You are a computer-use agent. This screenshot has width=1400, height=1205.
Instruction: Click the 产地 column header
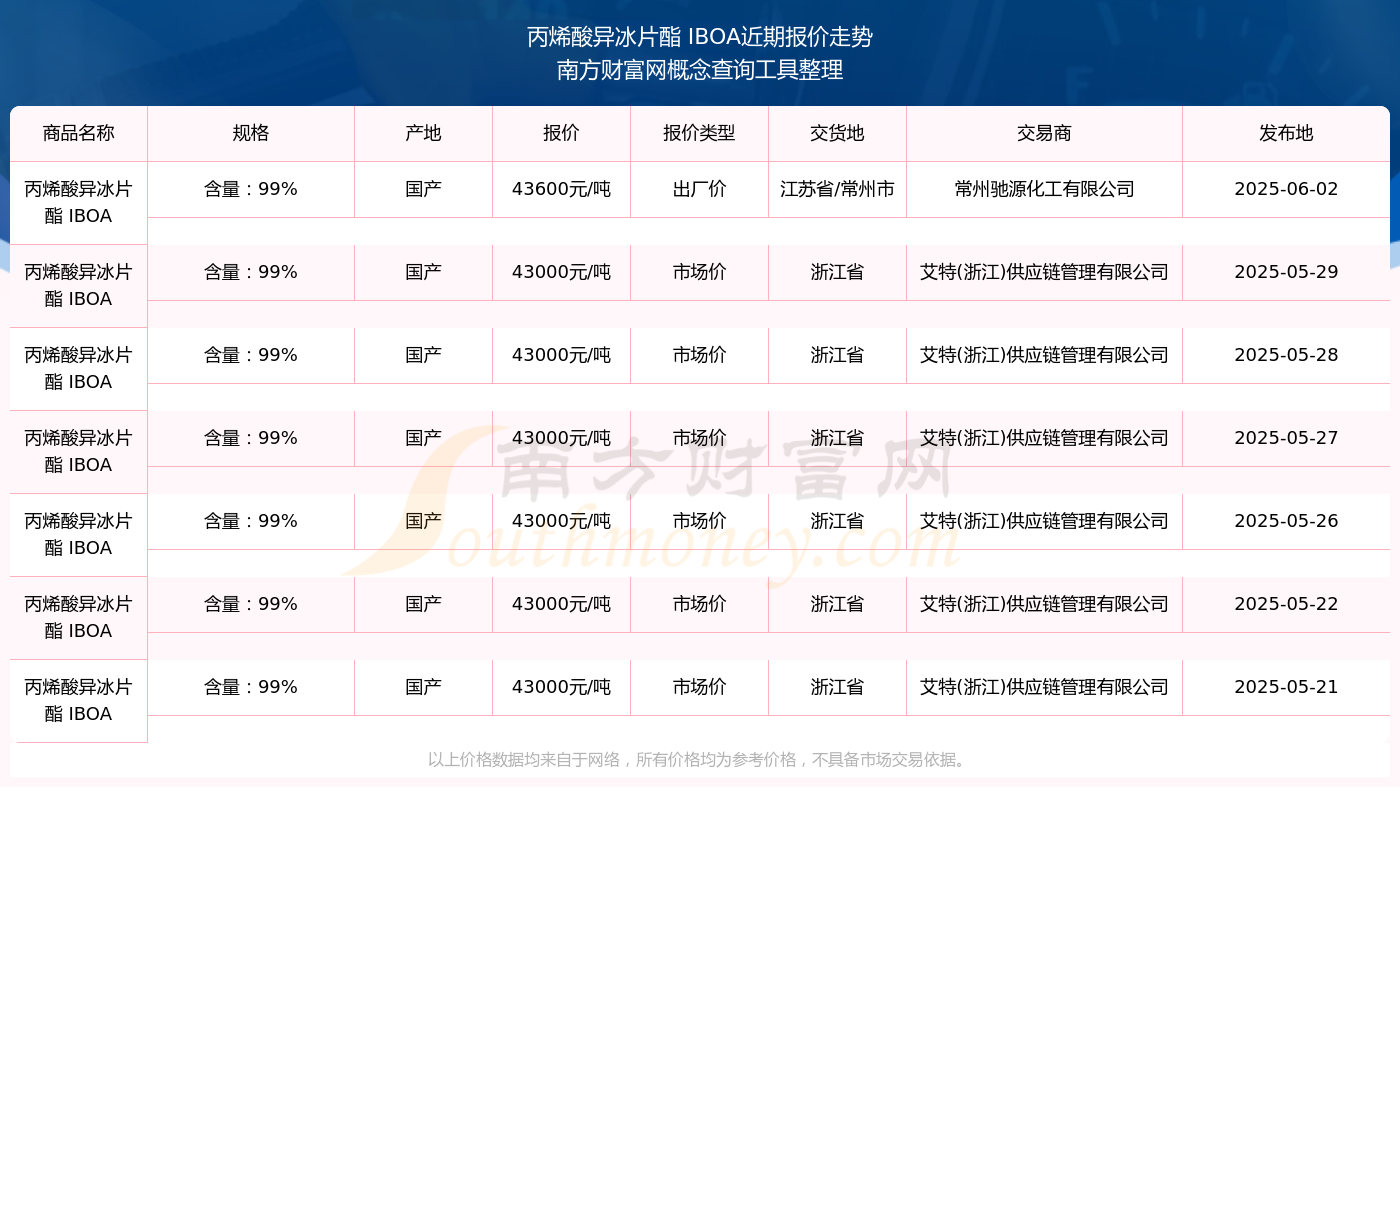click(424, 134)
